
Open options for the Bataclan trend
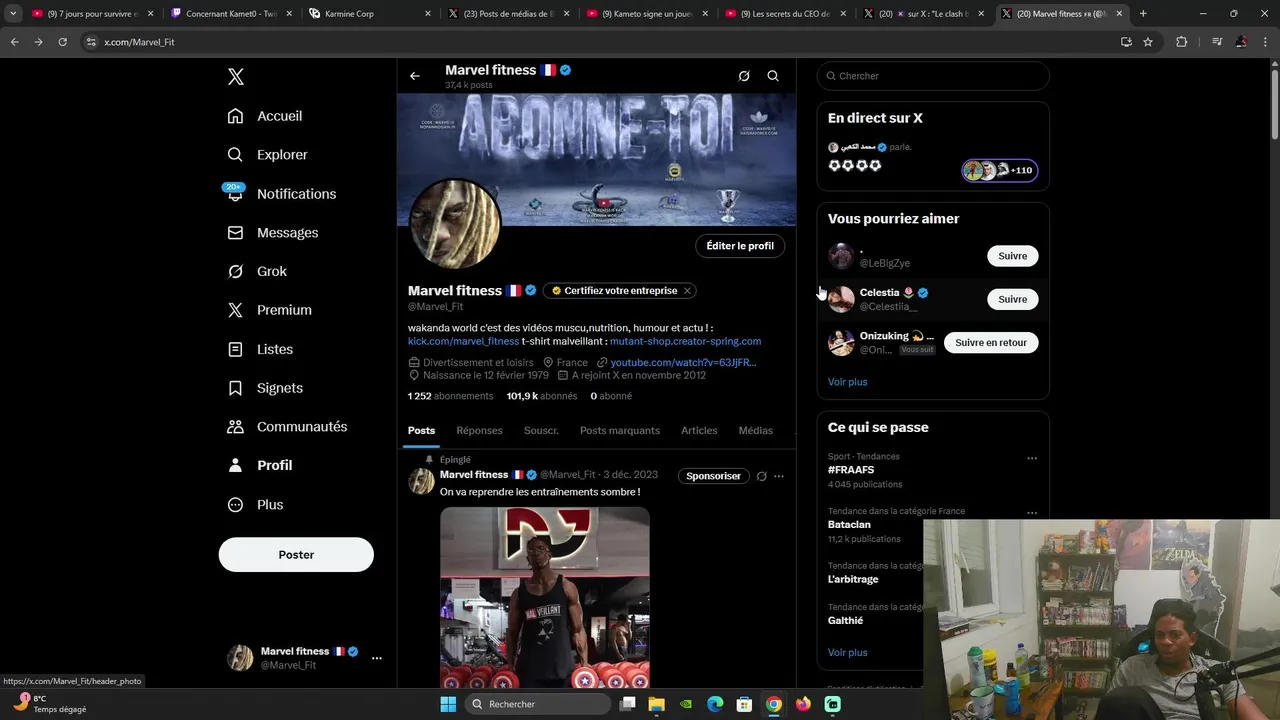coord(1032,513)
